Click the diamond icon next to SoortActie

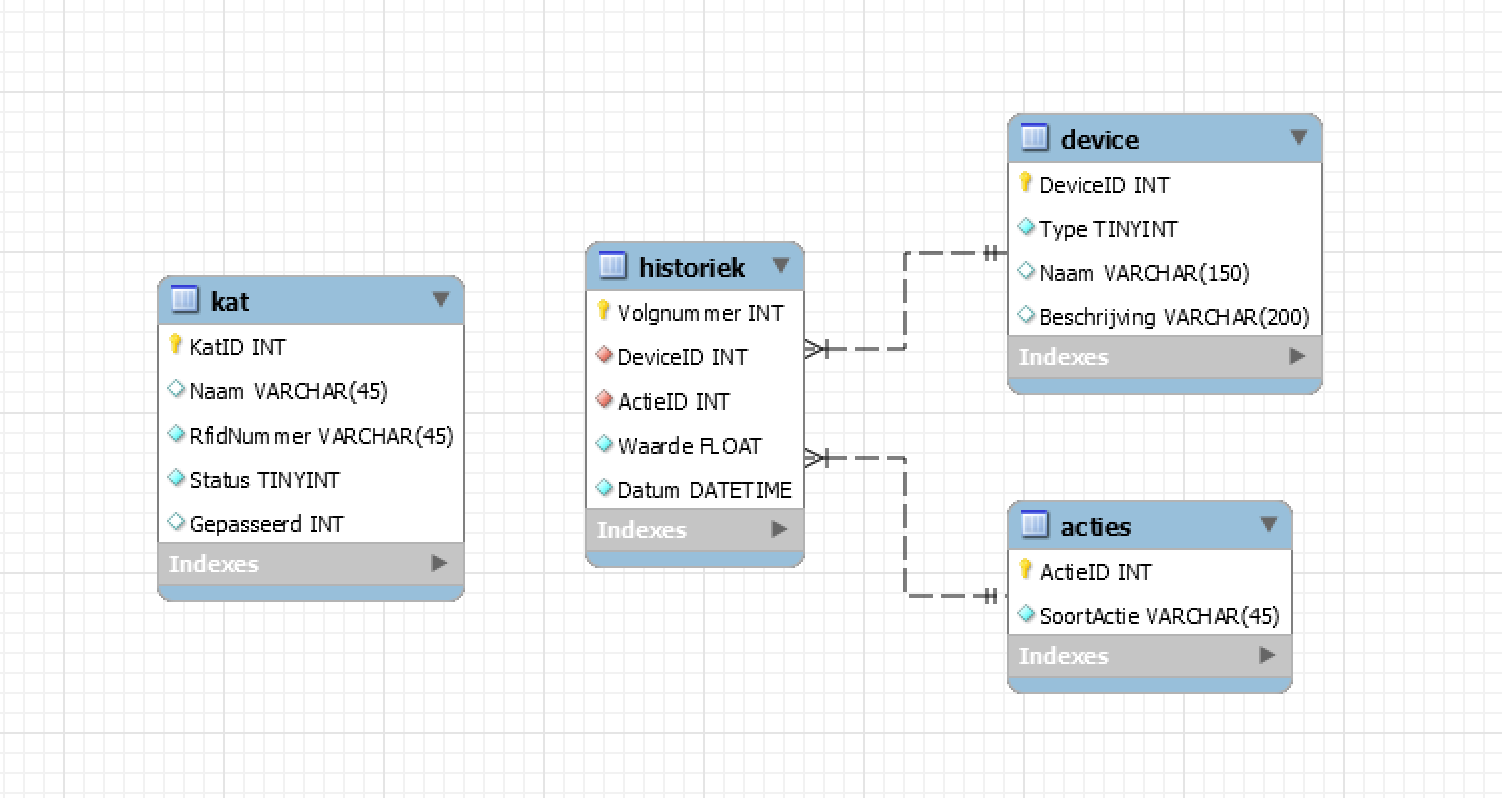click(x=1026, y=615)
